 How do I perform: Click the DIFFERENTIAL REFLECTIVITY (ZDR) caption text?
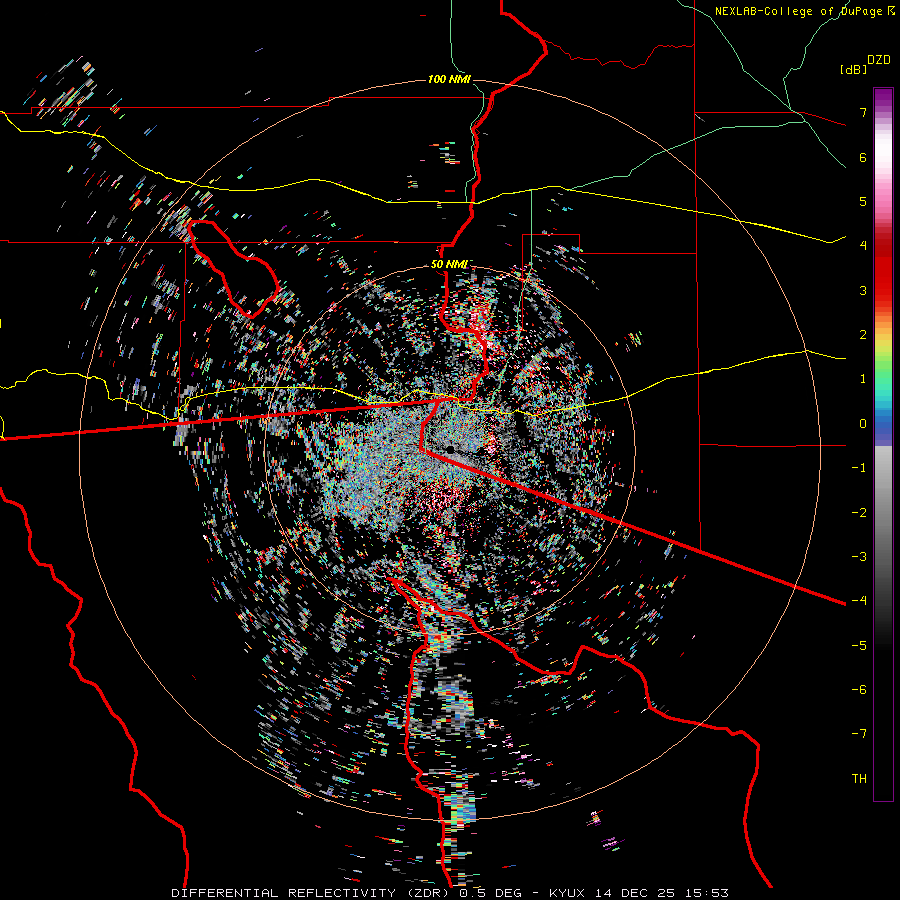click(312, 893)
